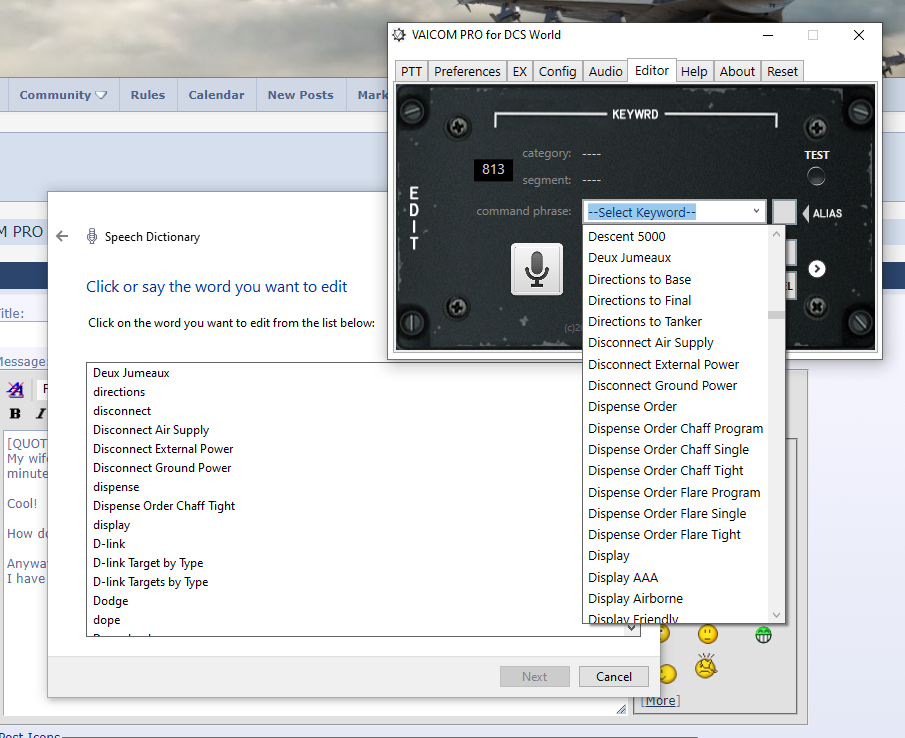Click 'Disconnect Air Supply' in Speech Dictionary
This screenshot has height=738, width=905.
[x=151, y=430]
